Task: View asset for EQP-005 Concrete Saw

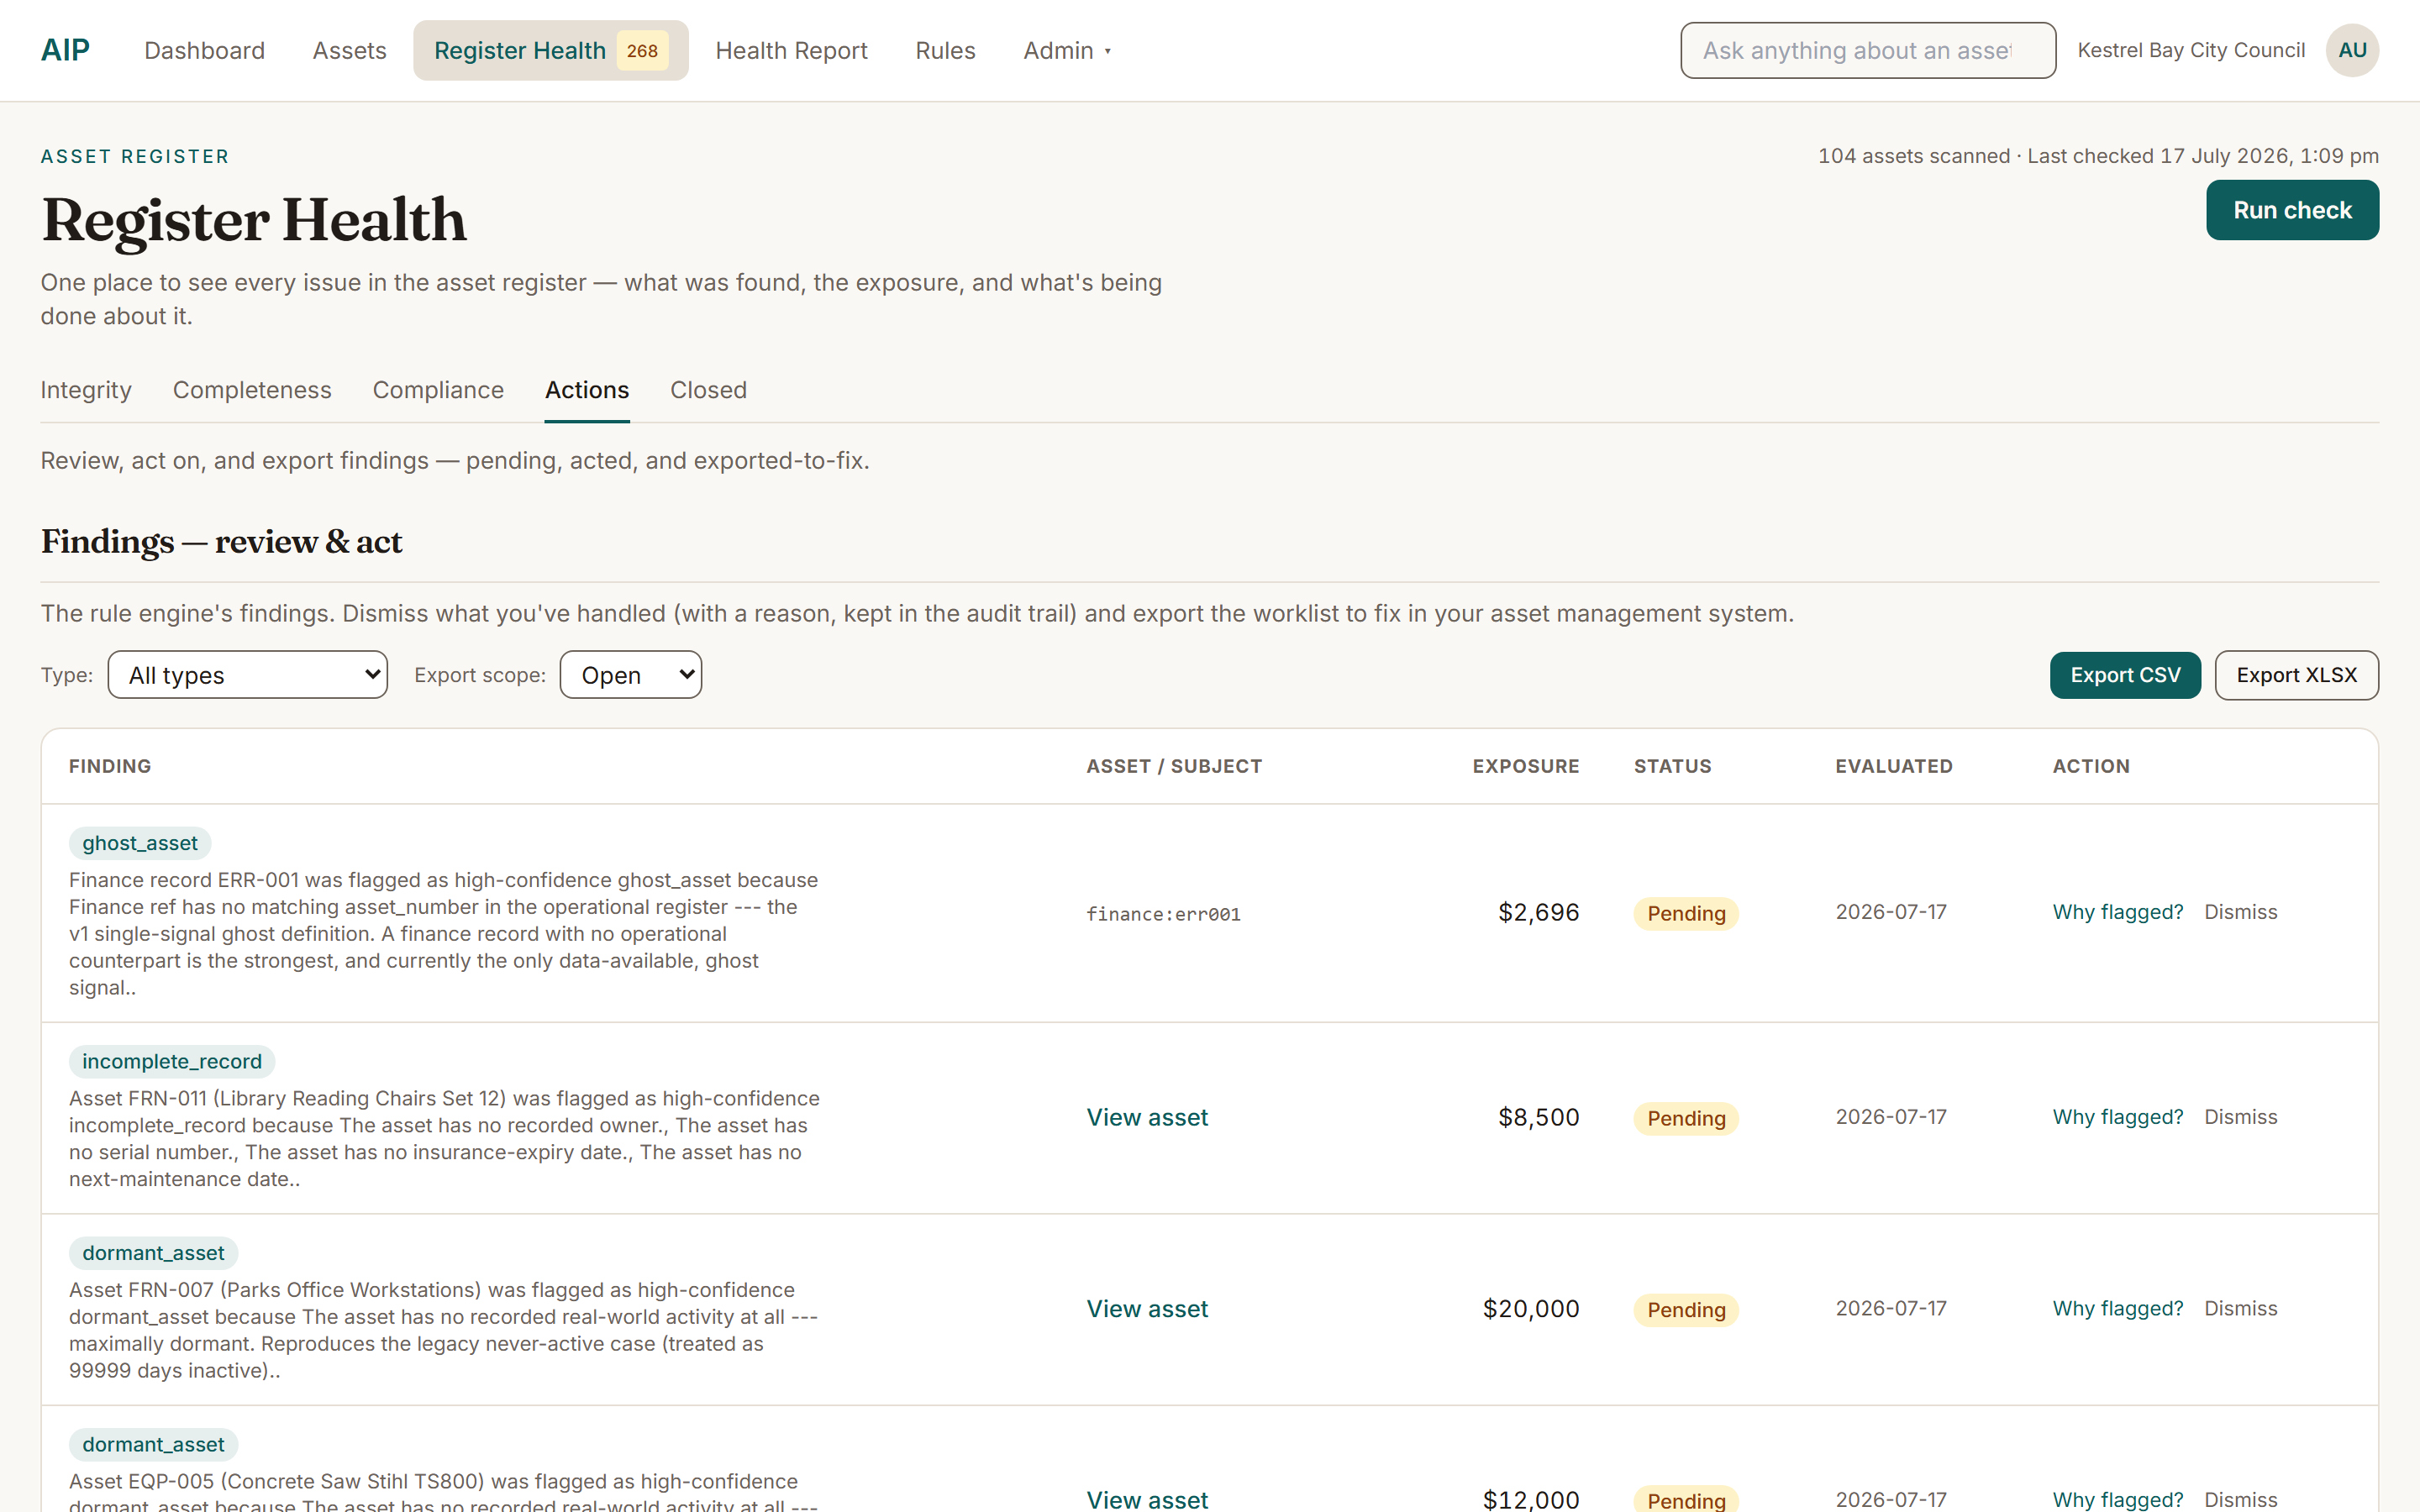Action: pyautogui.click(x=1147, y=1499)
